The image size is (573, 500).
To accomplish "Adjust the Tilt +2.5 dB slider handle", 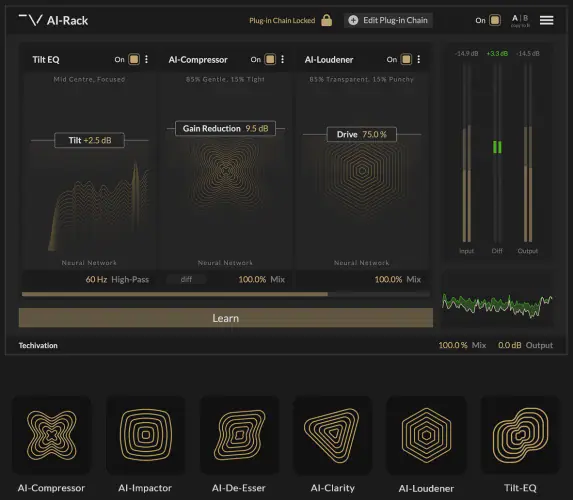I will coord(90,140).
